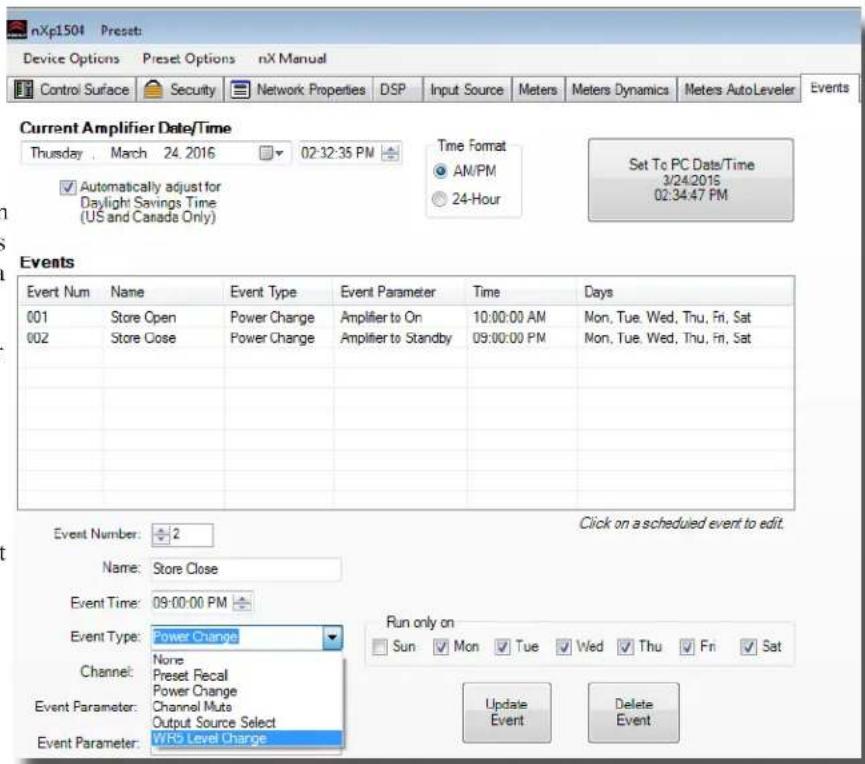The image size is (865, 764).
Task: Open the DSP tab
Action: click(x=397, y=89)
